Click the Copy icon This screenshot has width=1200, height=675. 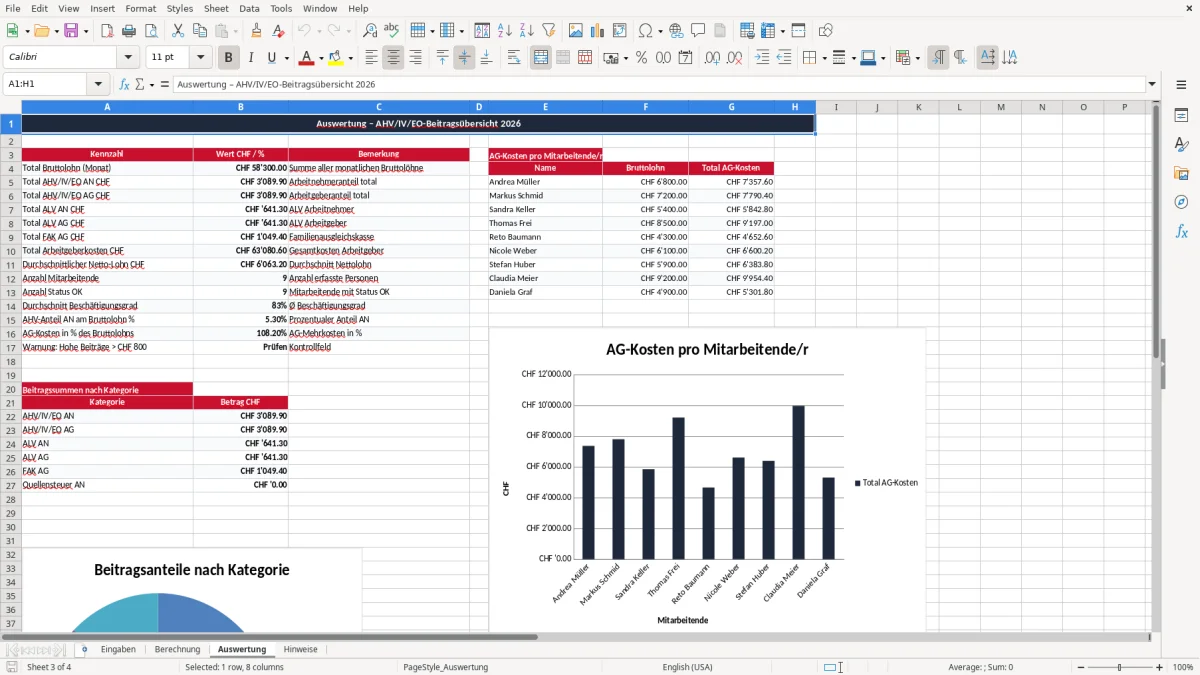[x=199, y=31]
